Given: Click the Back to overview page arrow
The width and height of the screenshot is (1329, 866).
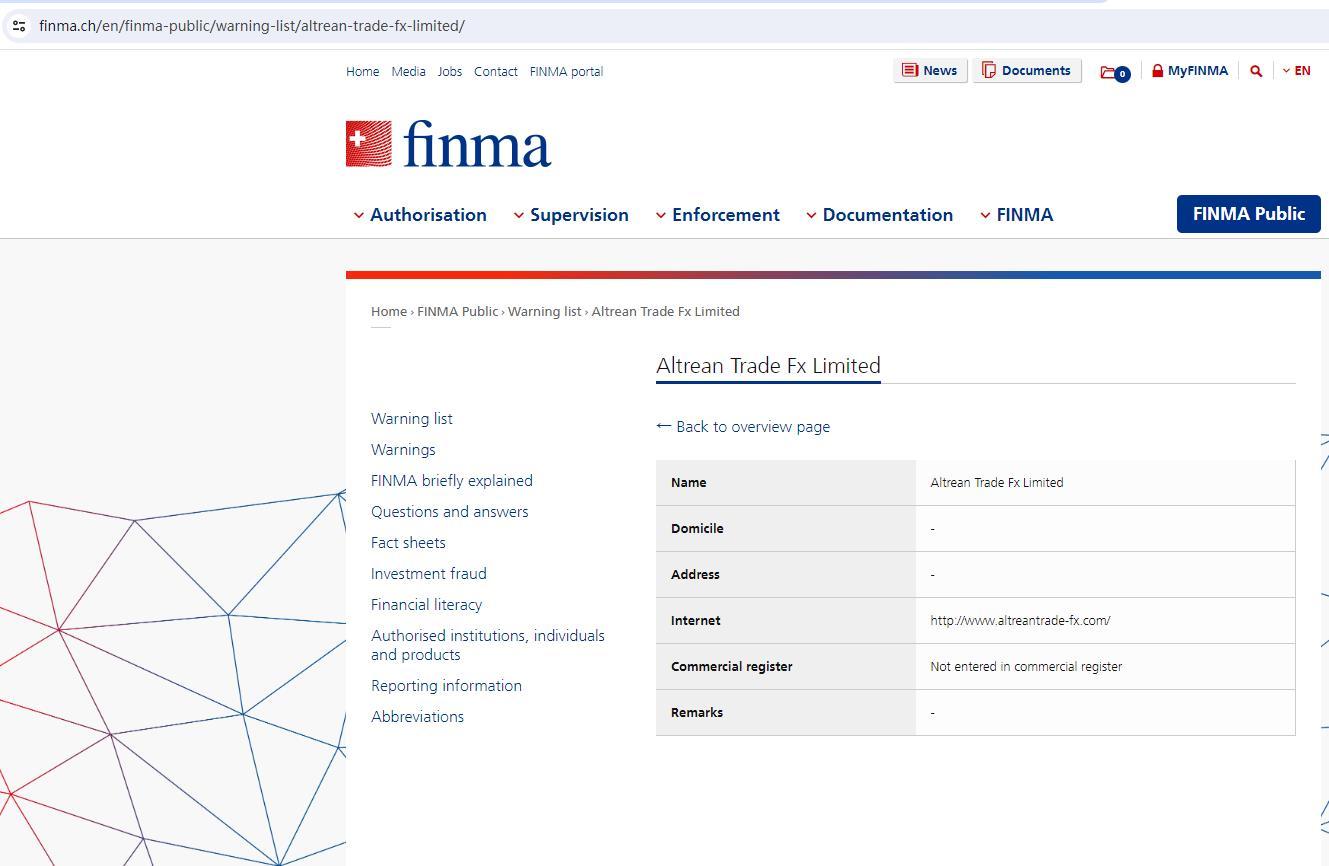Looking at the screenshot, I should point(663,426).
